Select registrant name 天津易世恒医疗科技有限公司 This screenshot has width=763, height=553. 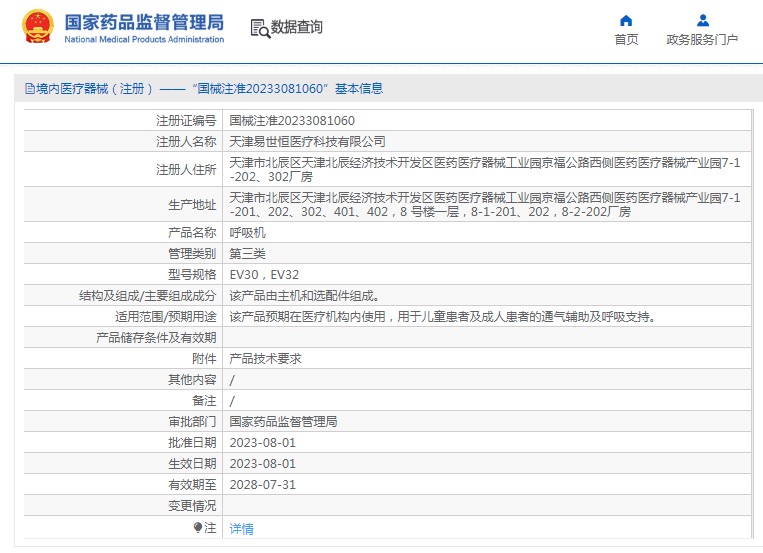pos(307,142)
